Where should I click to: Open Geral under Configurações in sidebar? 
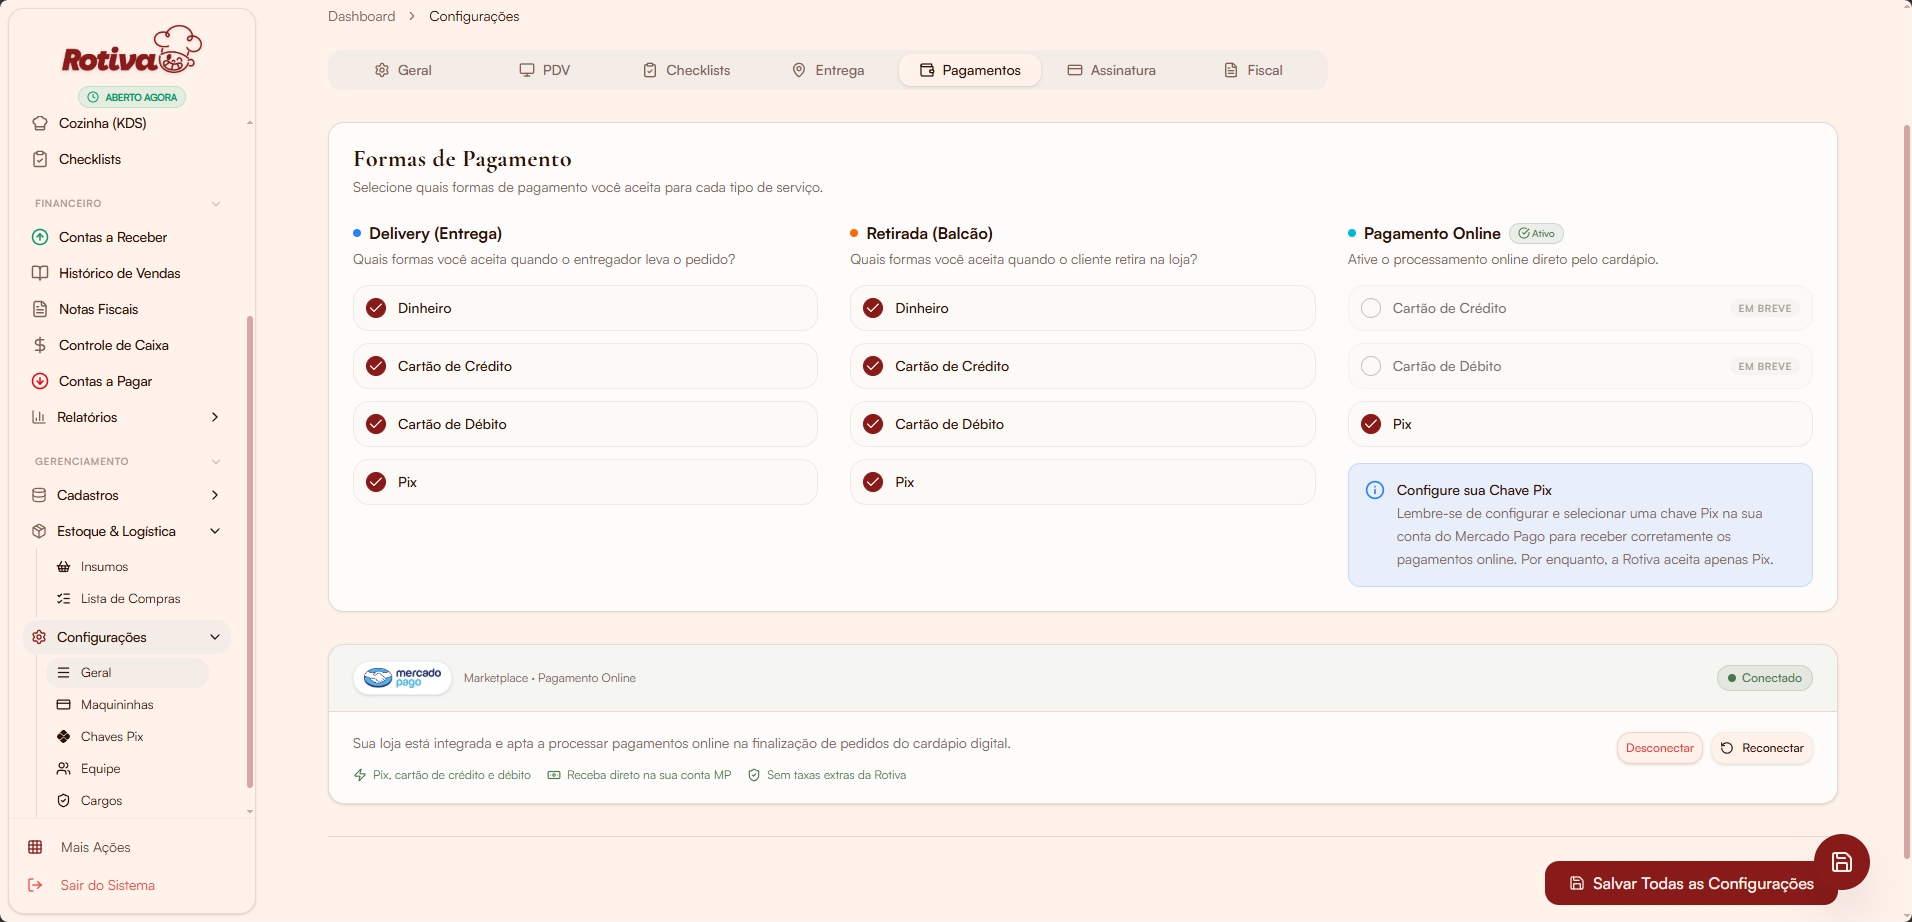pyautogui.click(x=128, y=673)
